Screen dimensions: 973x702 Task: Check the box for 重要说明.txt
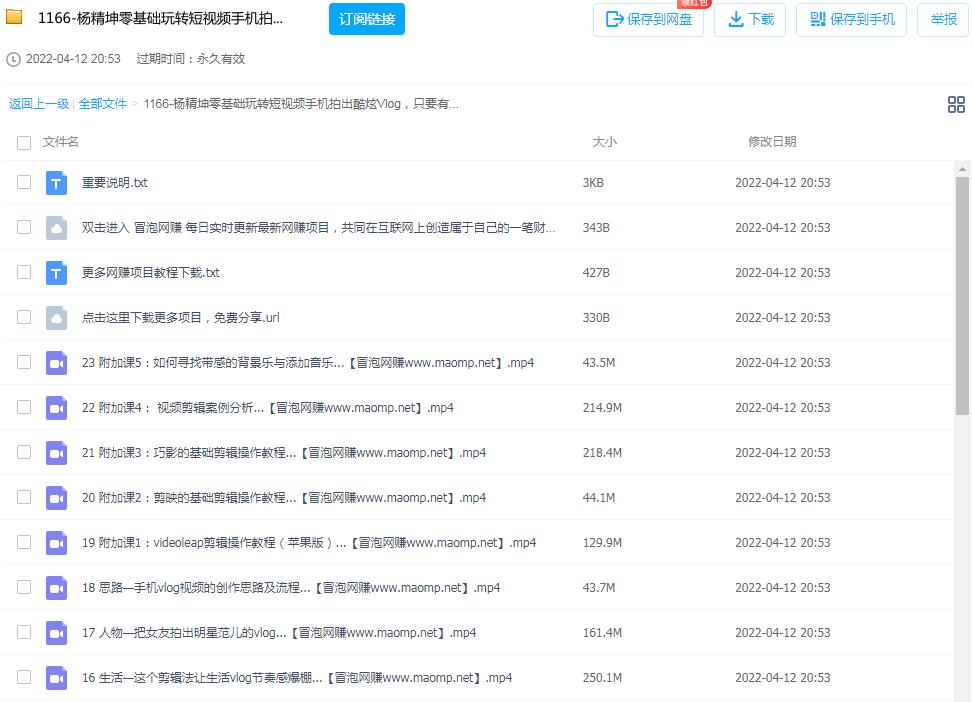click(x=24, y=183)
